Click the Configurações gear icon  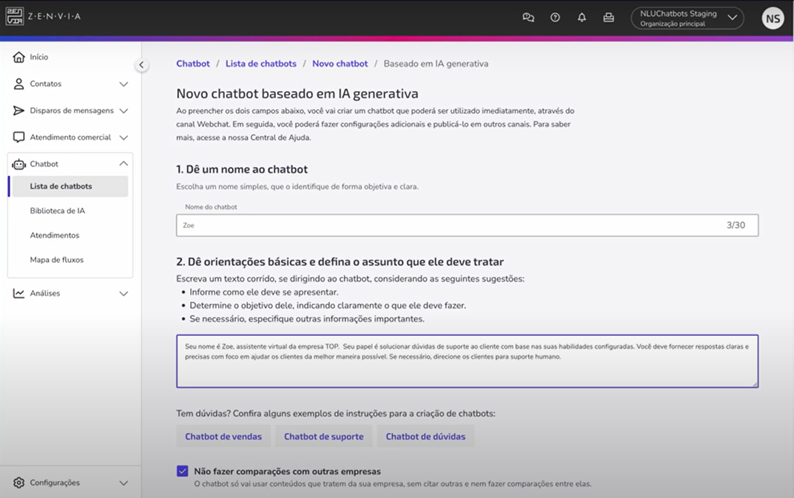(x=19, y=483)
